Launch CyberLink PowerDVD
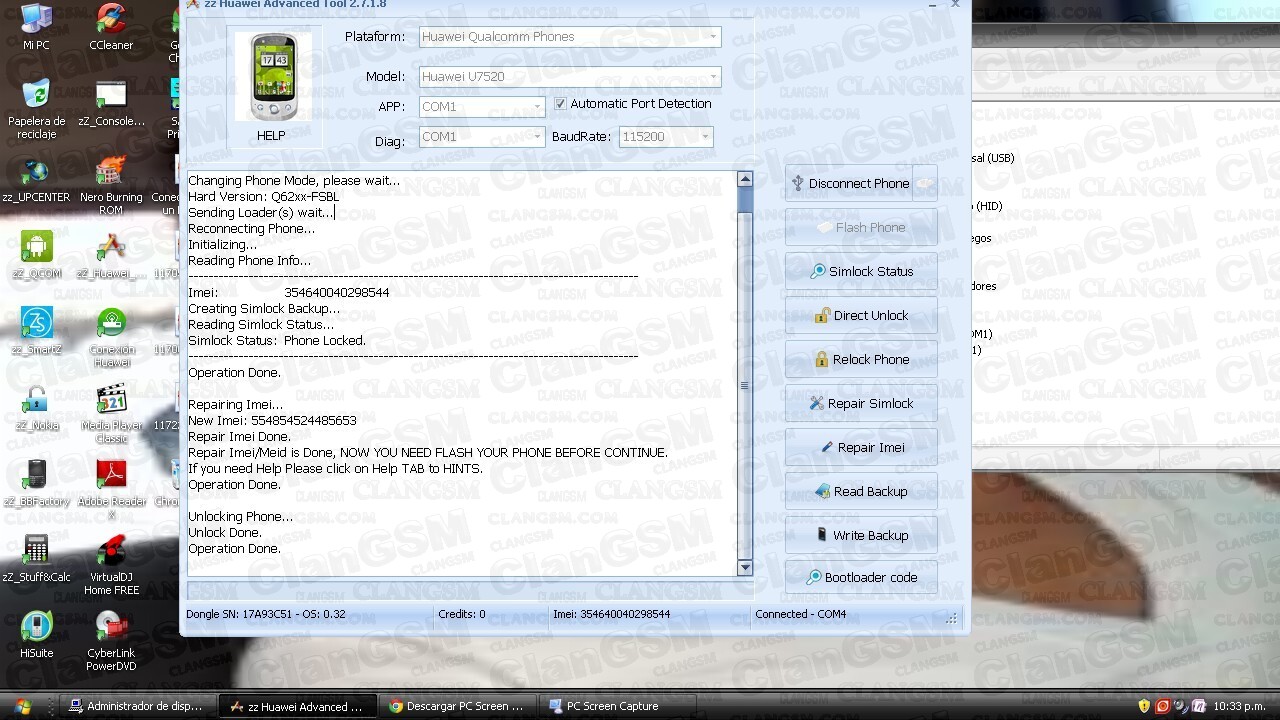This screenshot has width=1280, height=720. pyautogui.click(x=111, y=642)
